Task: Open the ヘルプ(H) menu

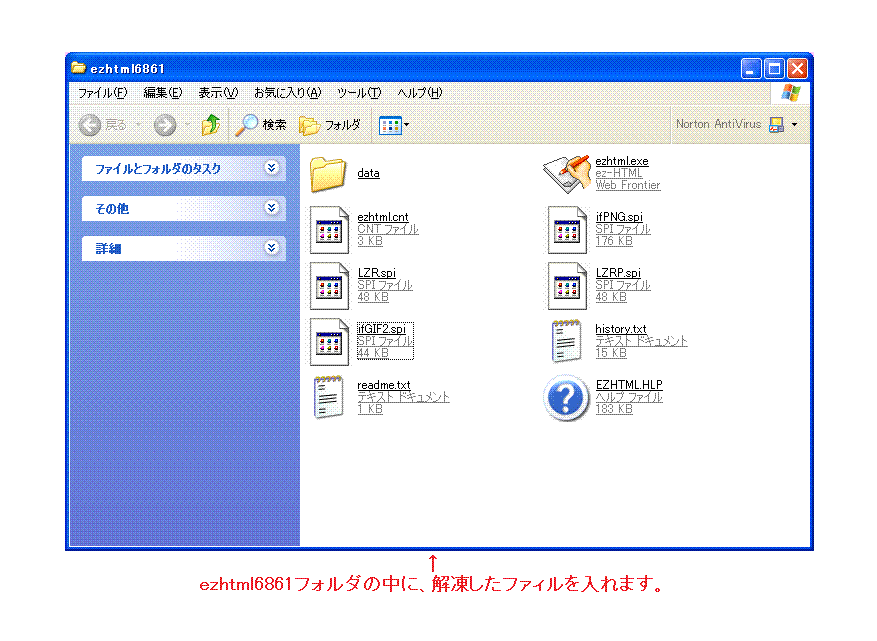Action: [419, 93]
